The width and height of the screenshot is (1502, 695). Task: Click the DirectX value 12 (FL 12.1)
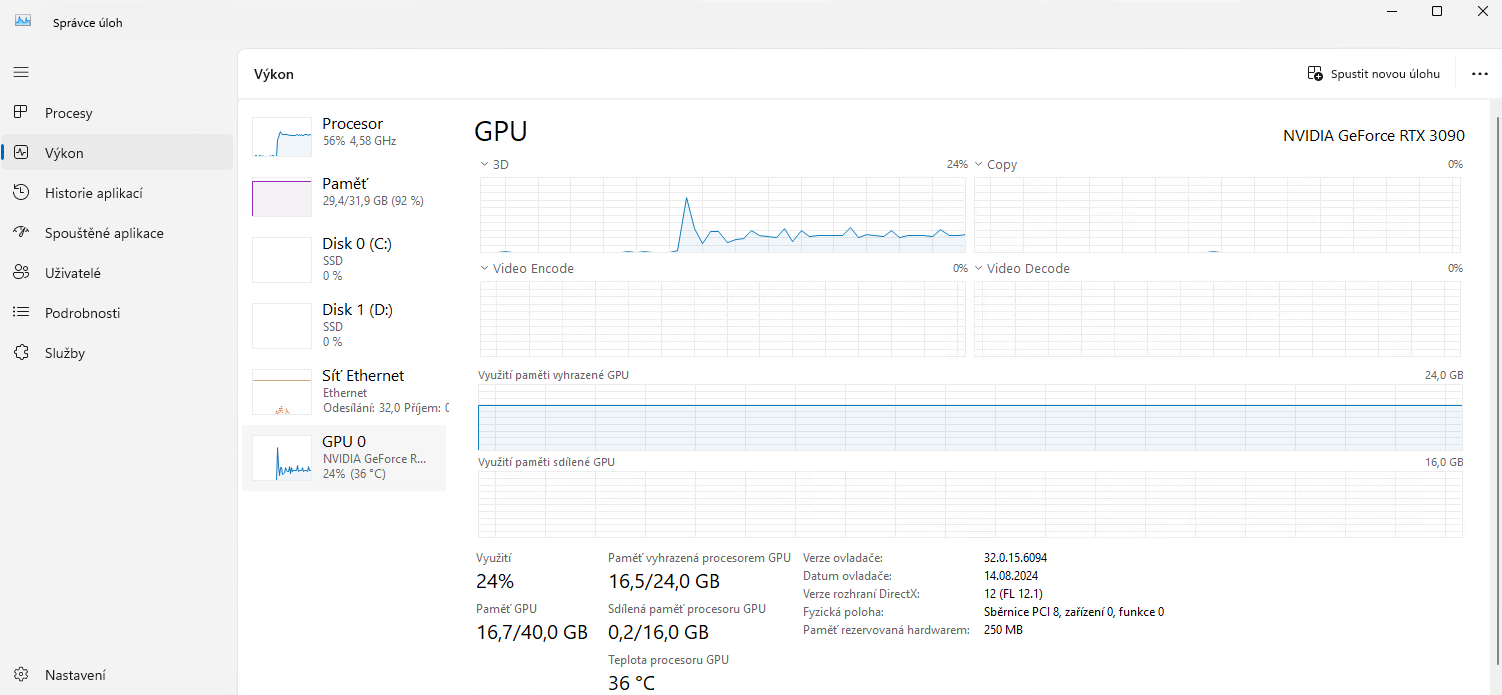(1014, 594)
